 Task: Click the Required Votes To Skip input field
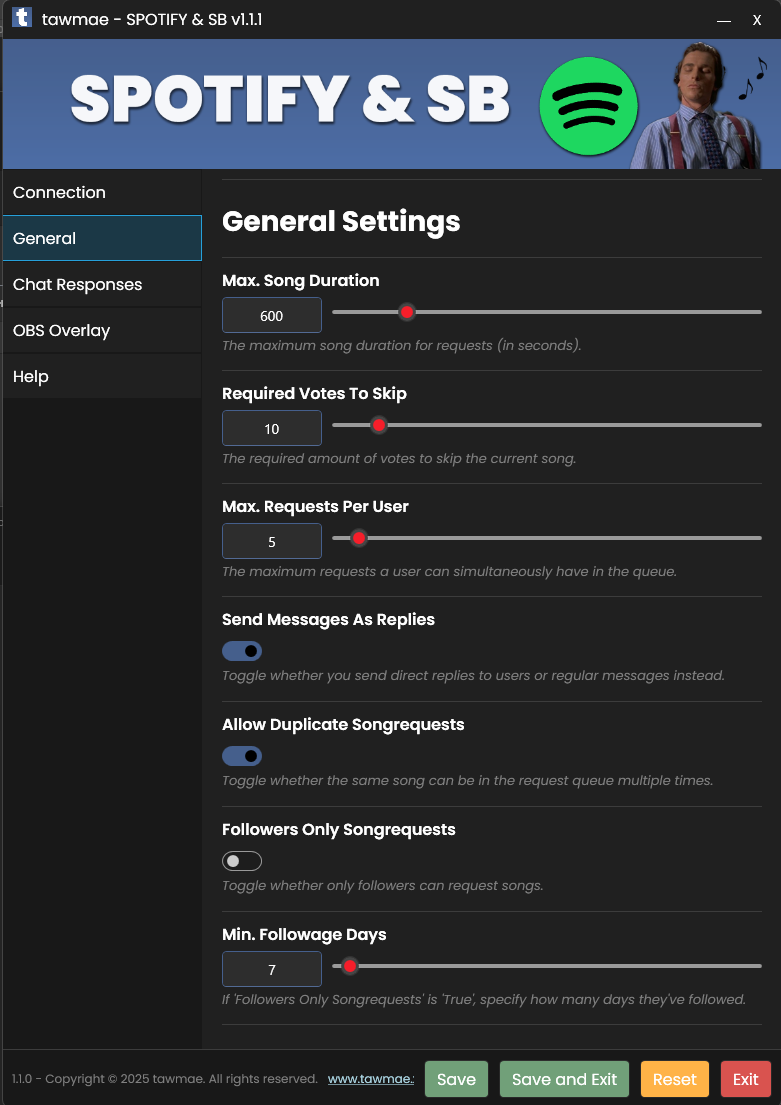pyautogui.click(x=272, y=428)
